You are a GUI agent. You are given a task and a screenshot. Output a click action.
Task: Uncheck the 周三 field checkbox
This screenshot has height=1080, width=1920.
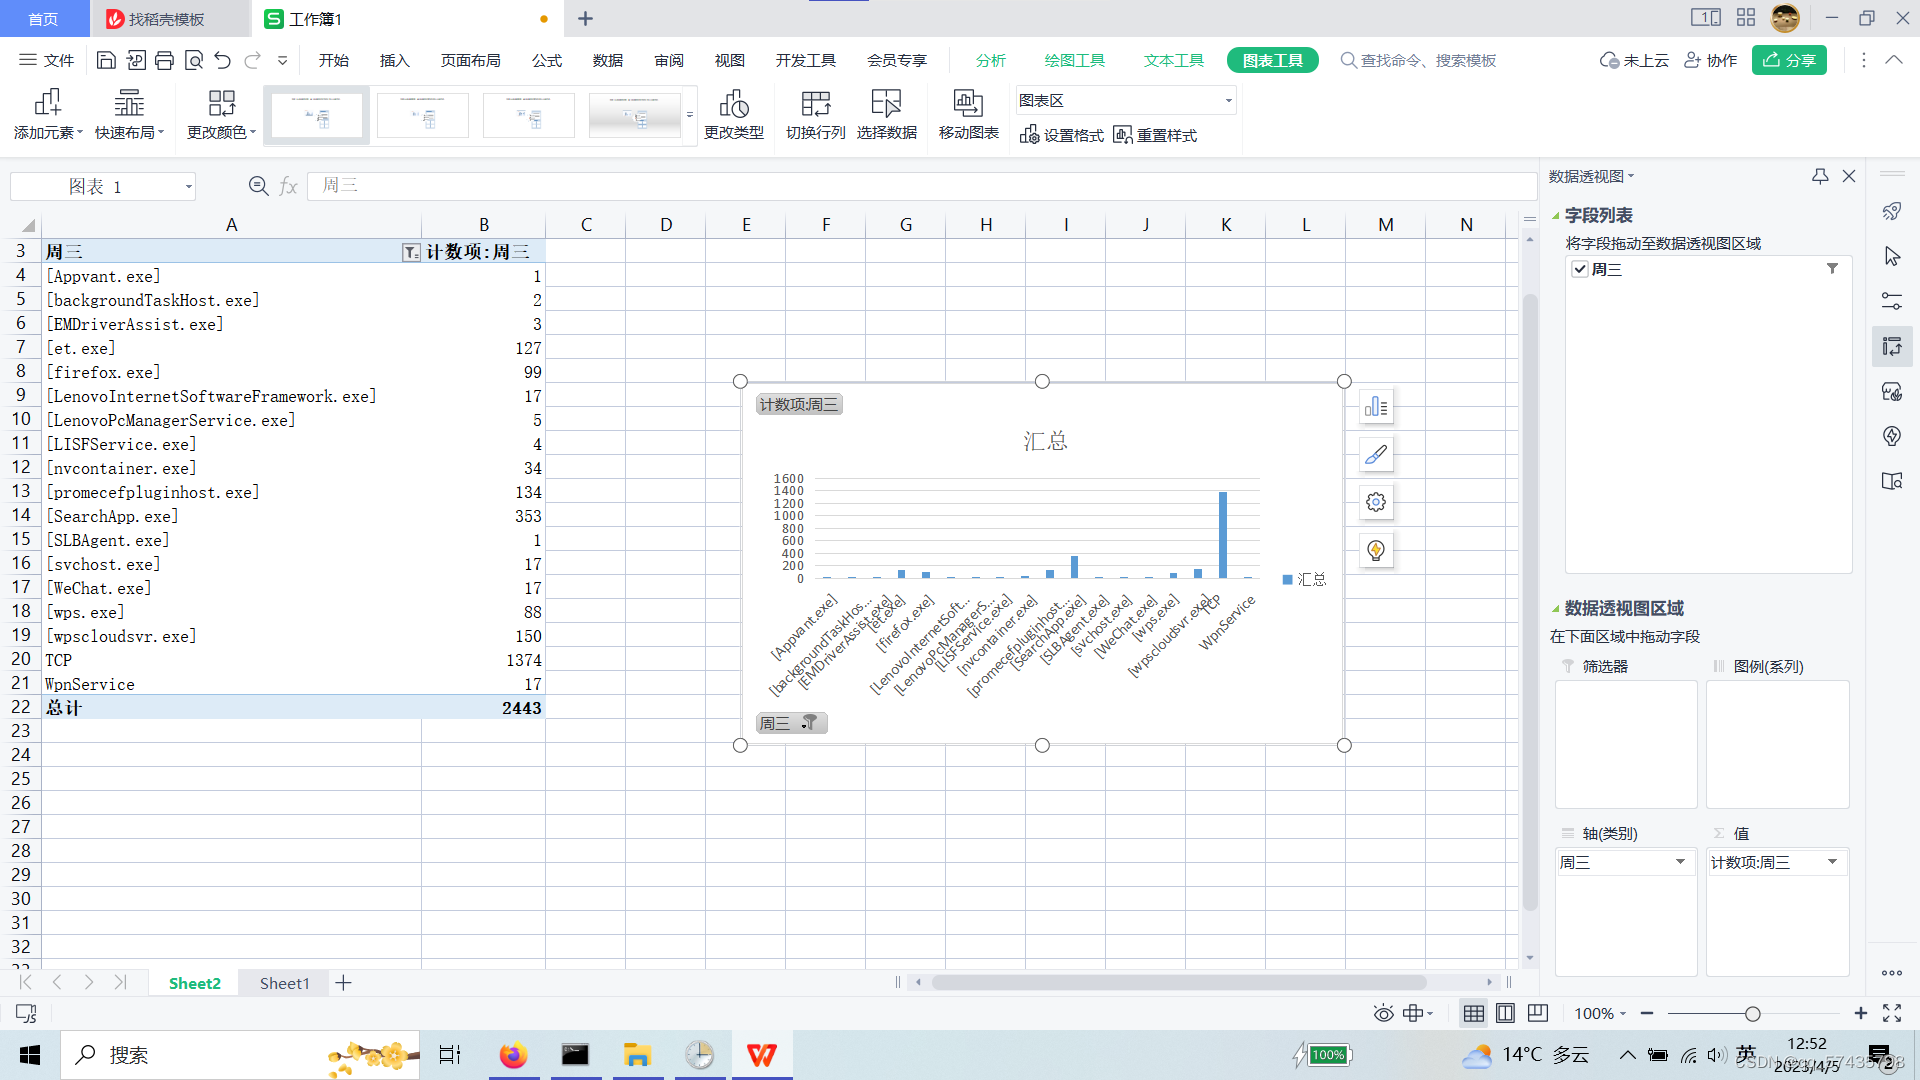coord(1580,269)
